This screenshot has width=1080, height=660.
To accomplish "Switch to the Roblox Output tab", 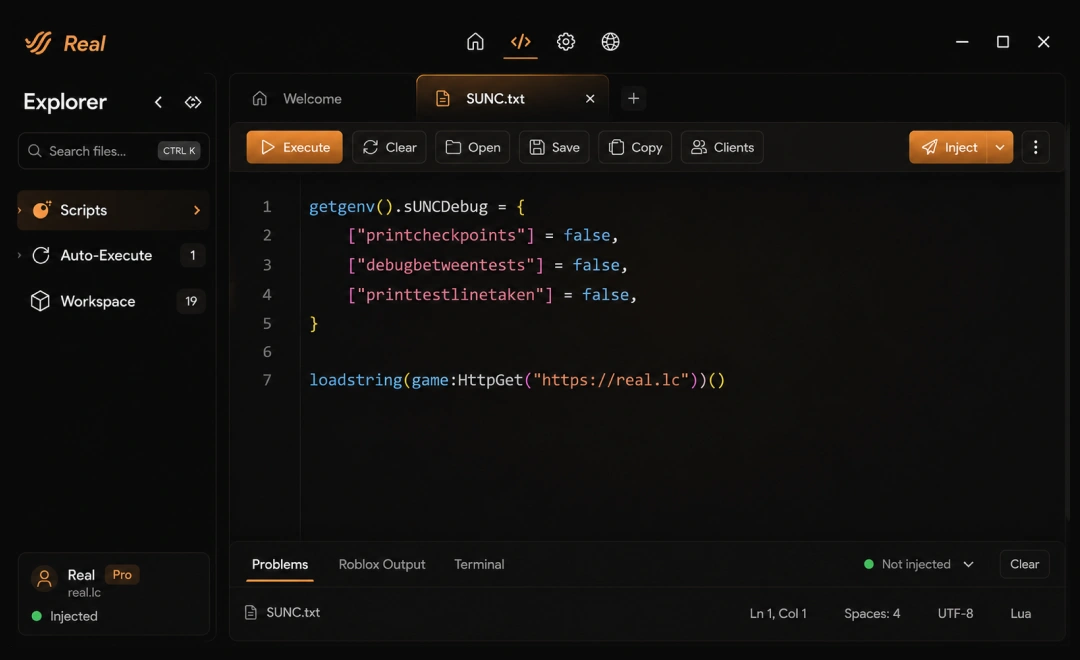I will pyautogui.click(x=382, y=564).
